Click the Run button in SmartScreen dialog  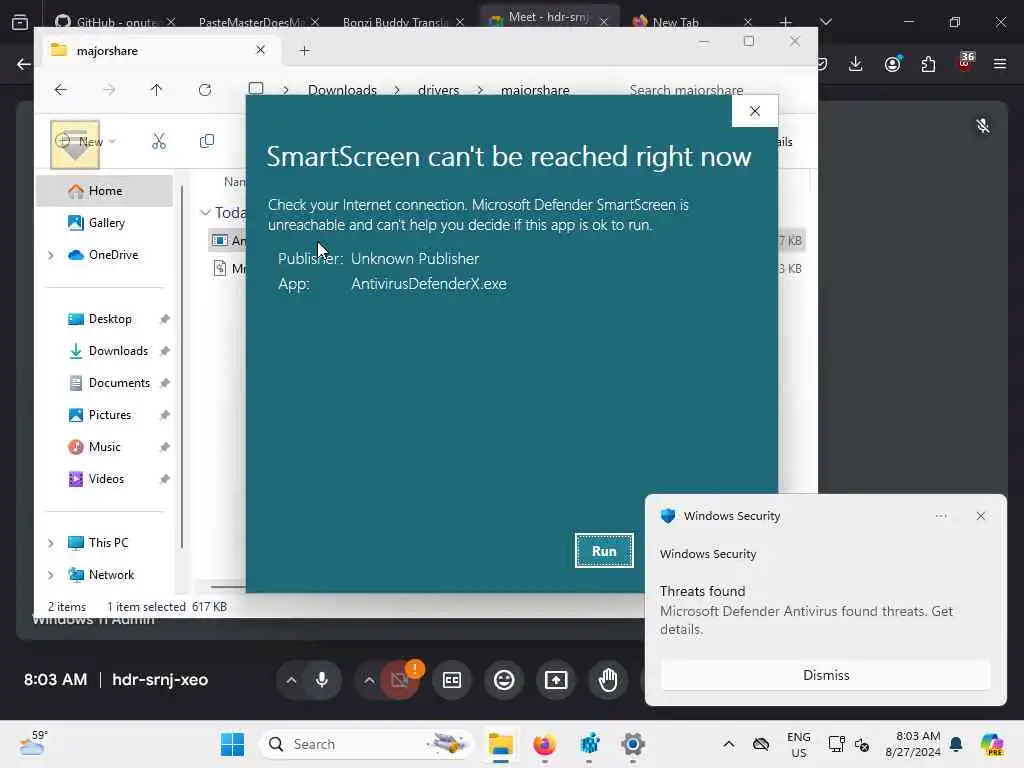tap(604, 551)
